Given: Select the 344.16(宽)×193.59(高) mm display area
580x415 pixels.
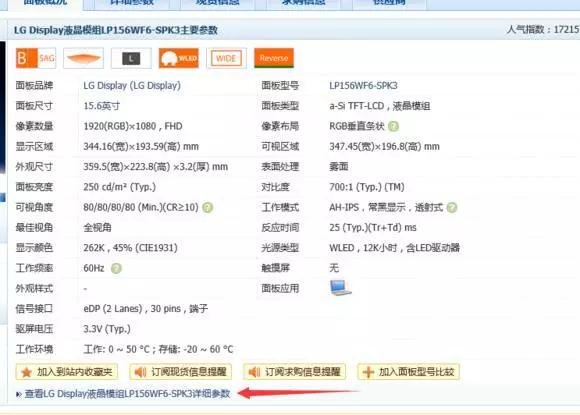Looking at the screenshot, I should click(x=141, y=147).
